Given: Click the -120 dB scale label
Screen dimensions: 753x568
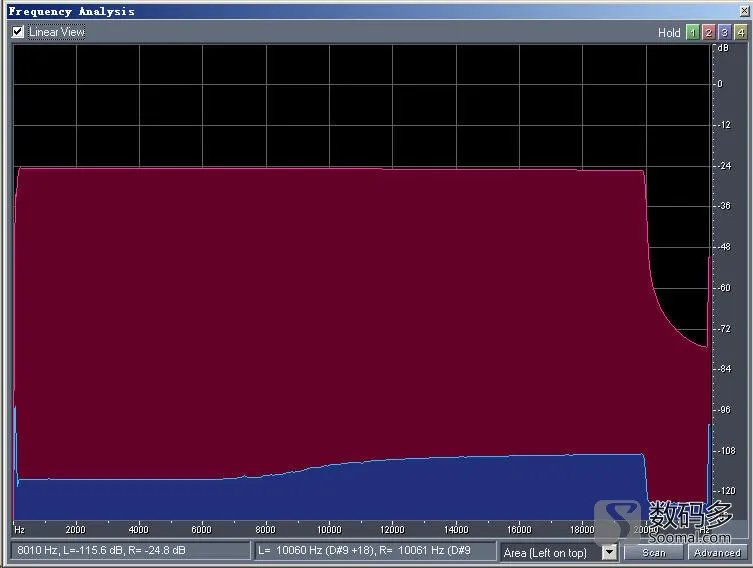Looking at the screenshot, I should click(x=726, y=491).
